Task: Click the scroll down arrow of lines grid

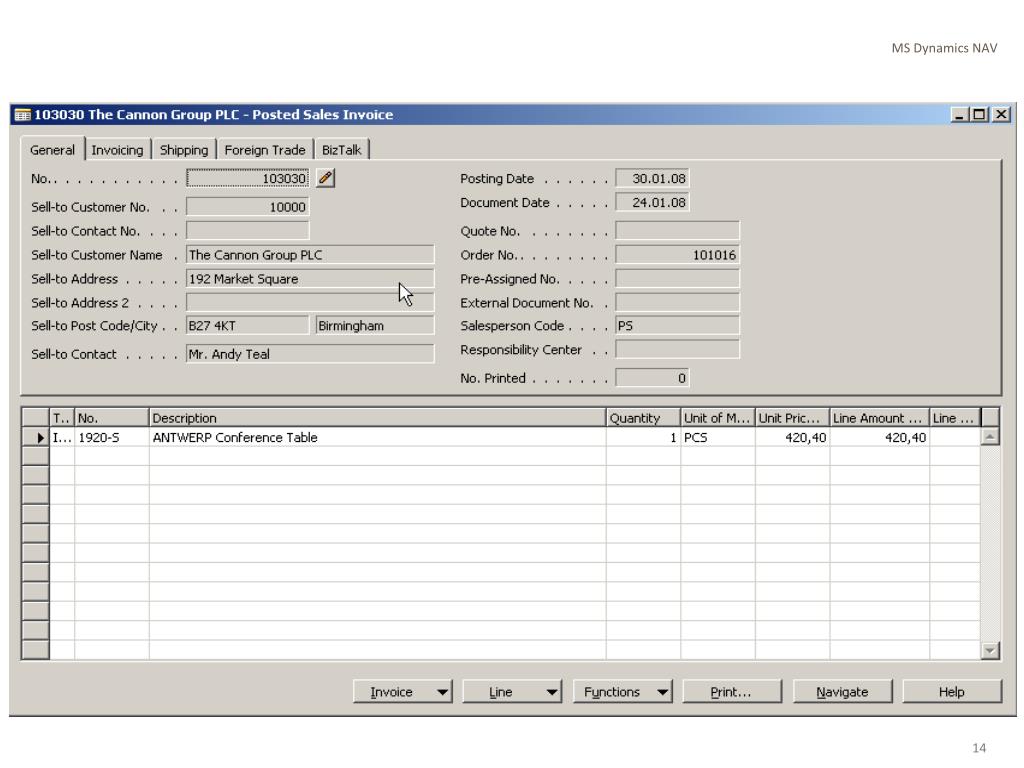Action: click(990, 650)
